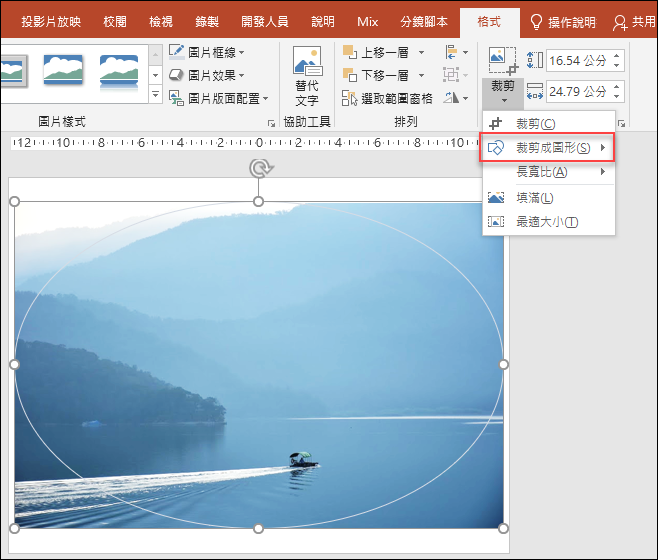Click the 操作說明 lightbulb search

[562, 22]
